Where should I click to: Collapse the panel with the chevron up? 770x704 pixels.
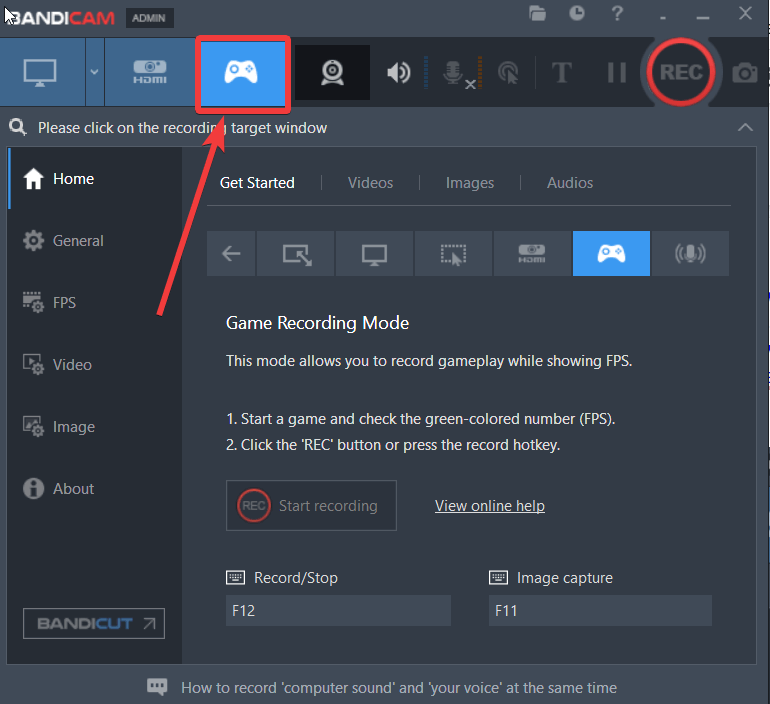click(x=745, y=128)
